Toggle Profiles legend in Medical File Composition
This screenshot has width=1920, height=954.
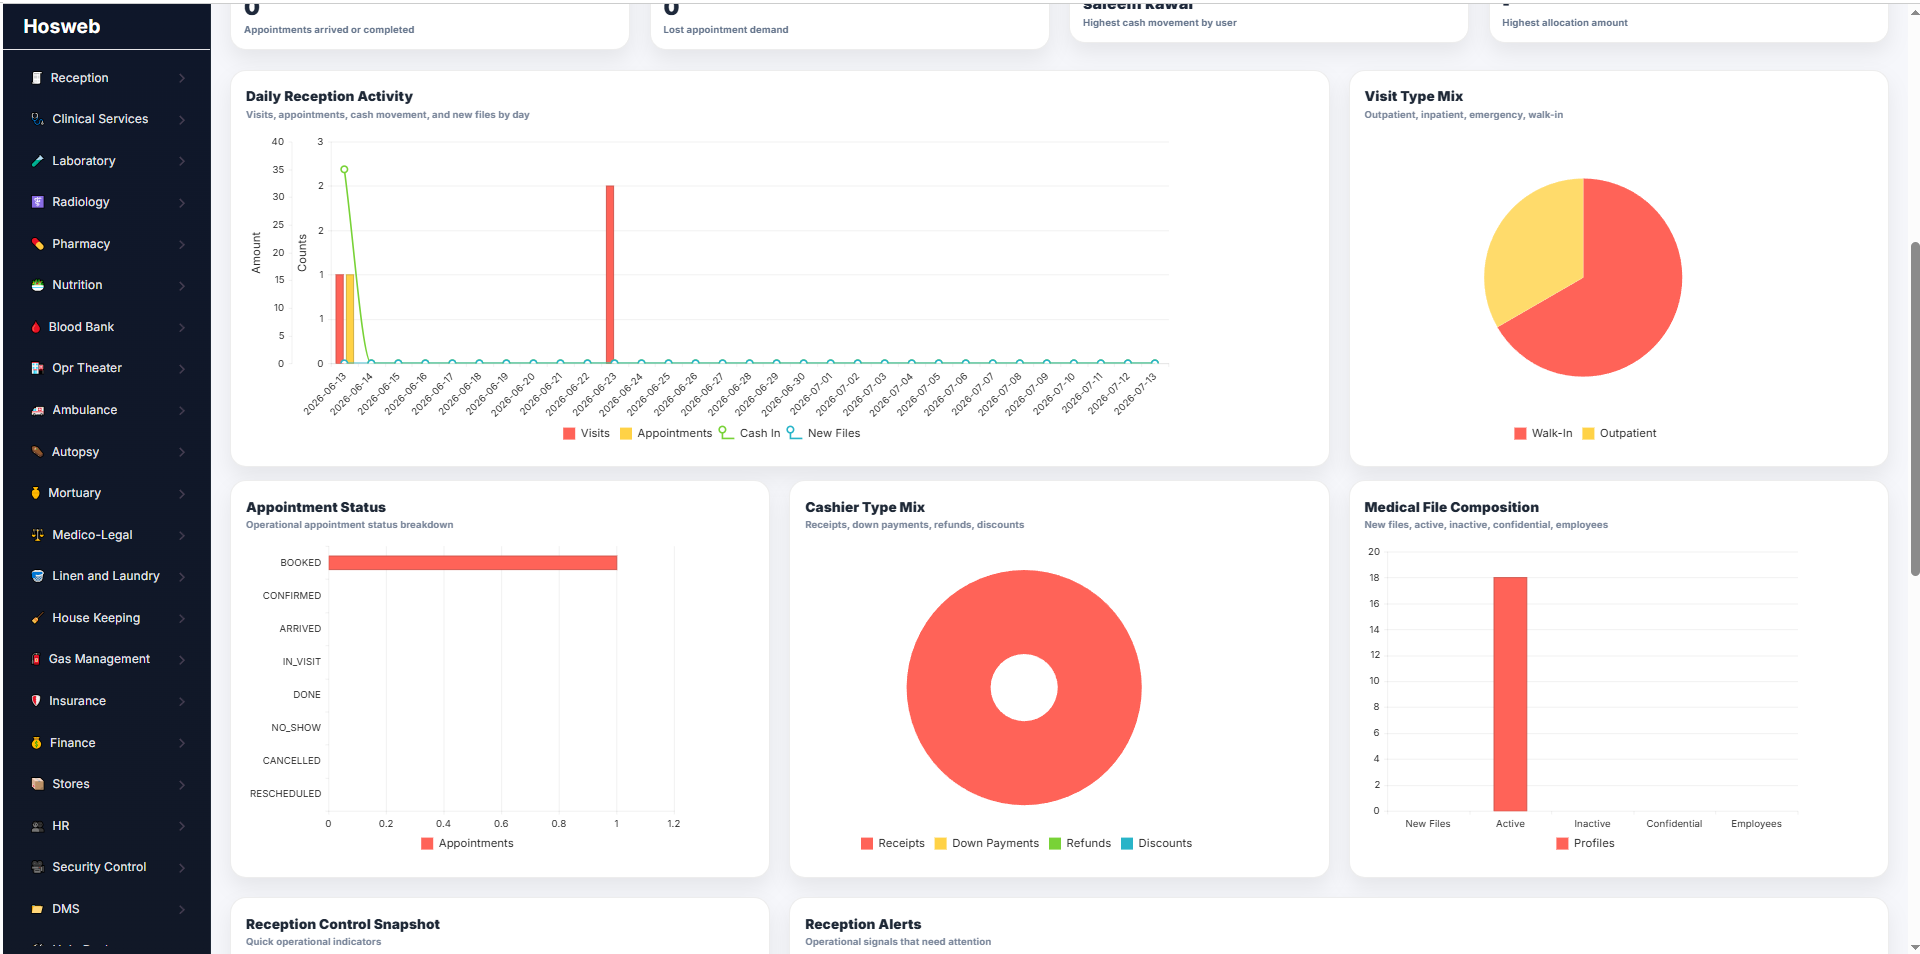(x=1585, y=843)
